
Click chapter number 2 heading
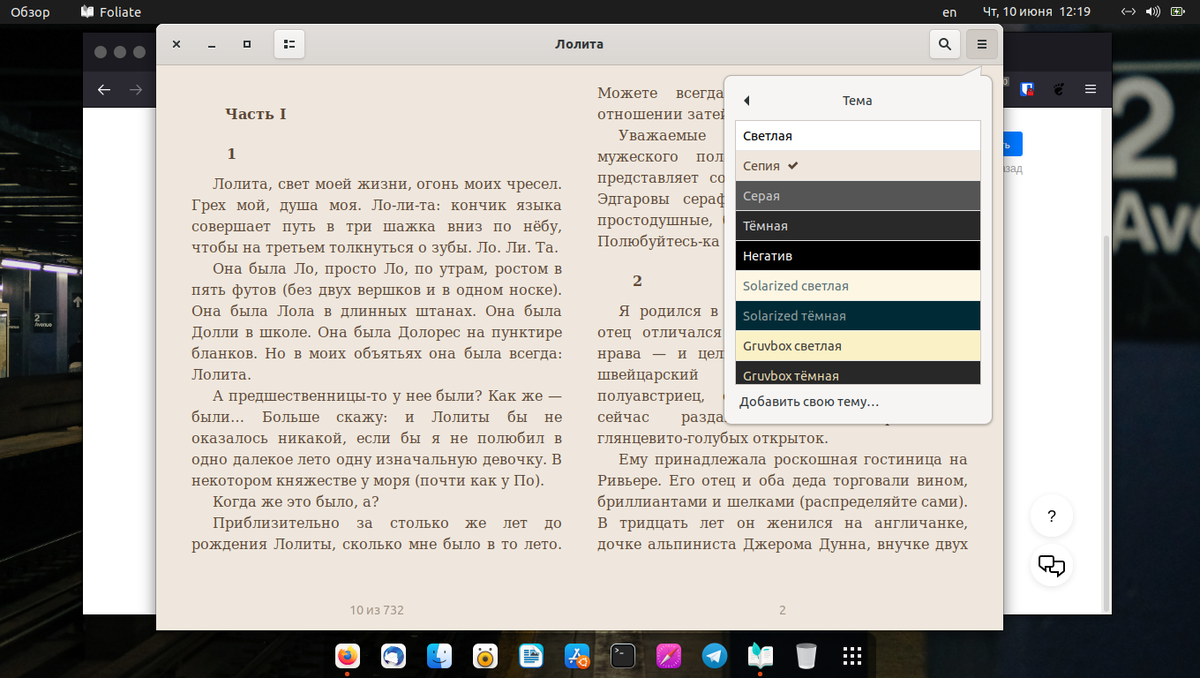637,281
